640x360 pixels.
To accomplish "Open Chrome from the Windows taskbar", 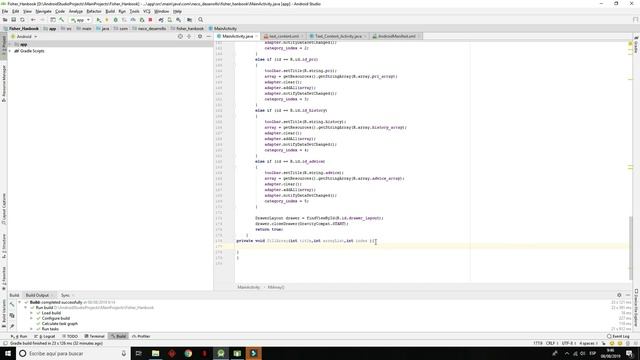I will (188, 353).
